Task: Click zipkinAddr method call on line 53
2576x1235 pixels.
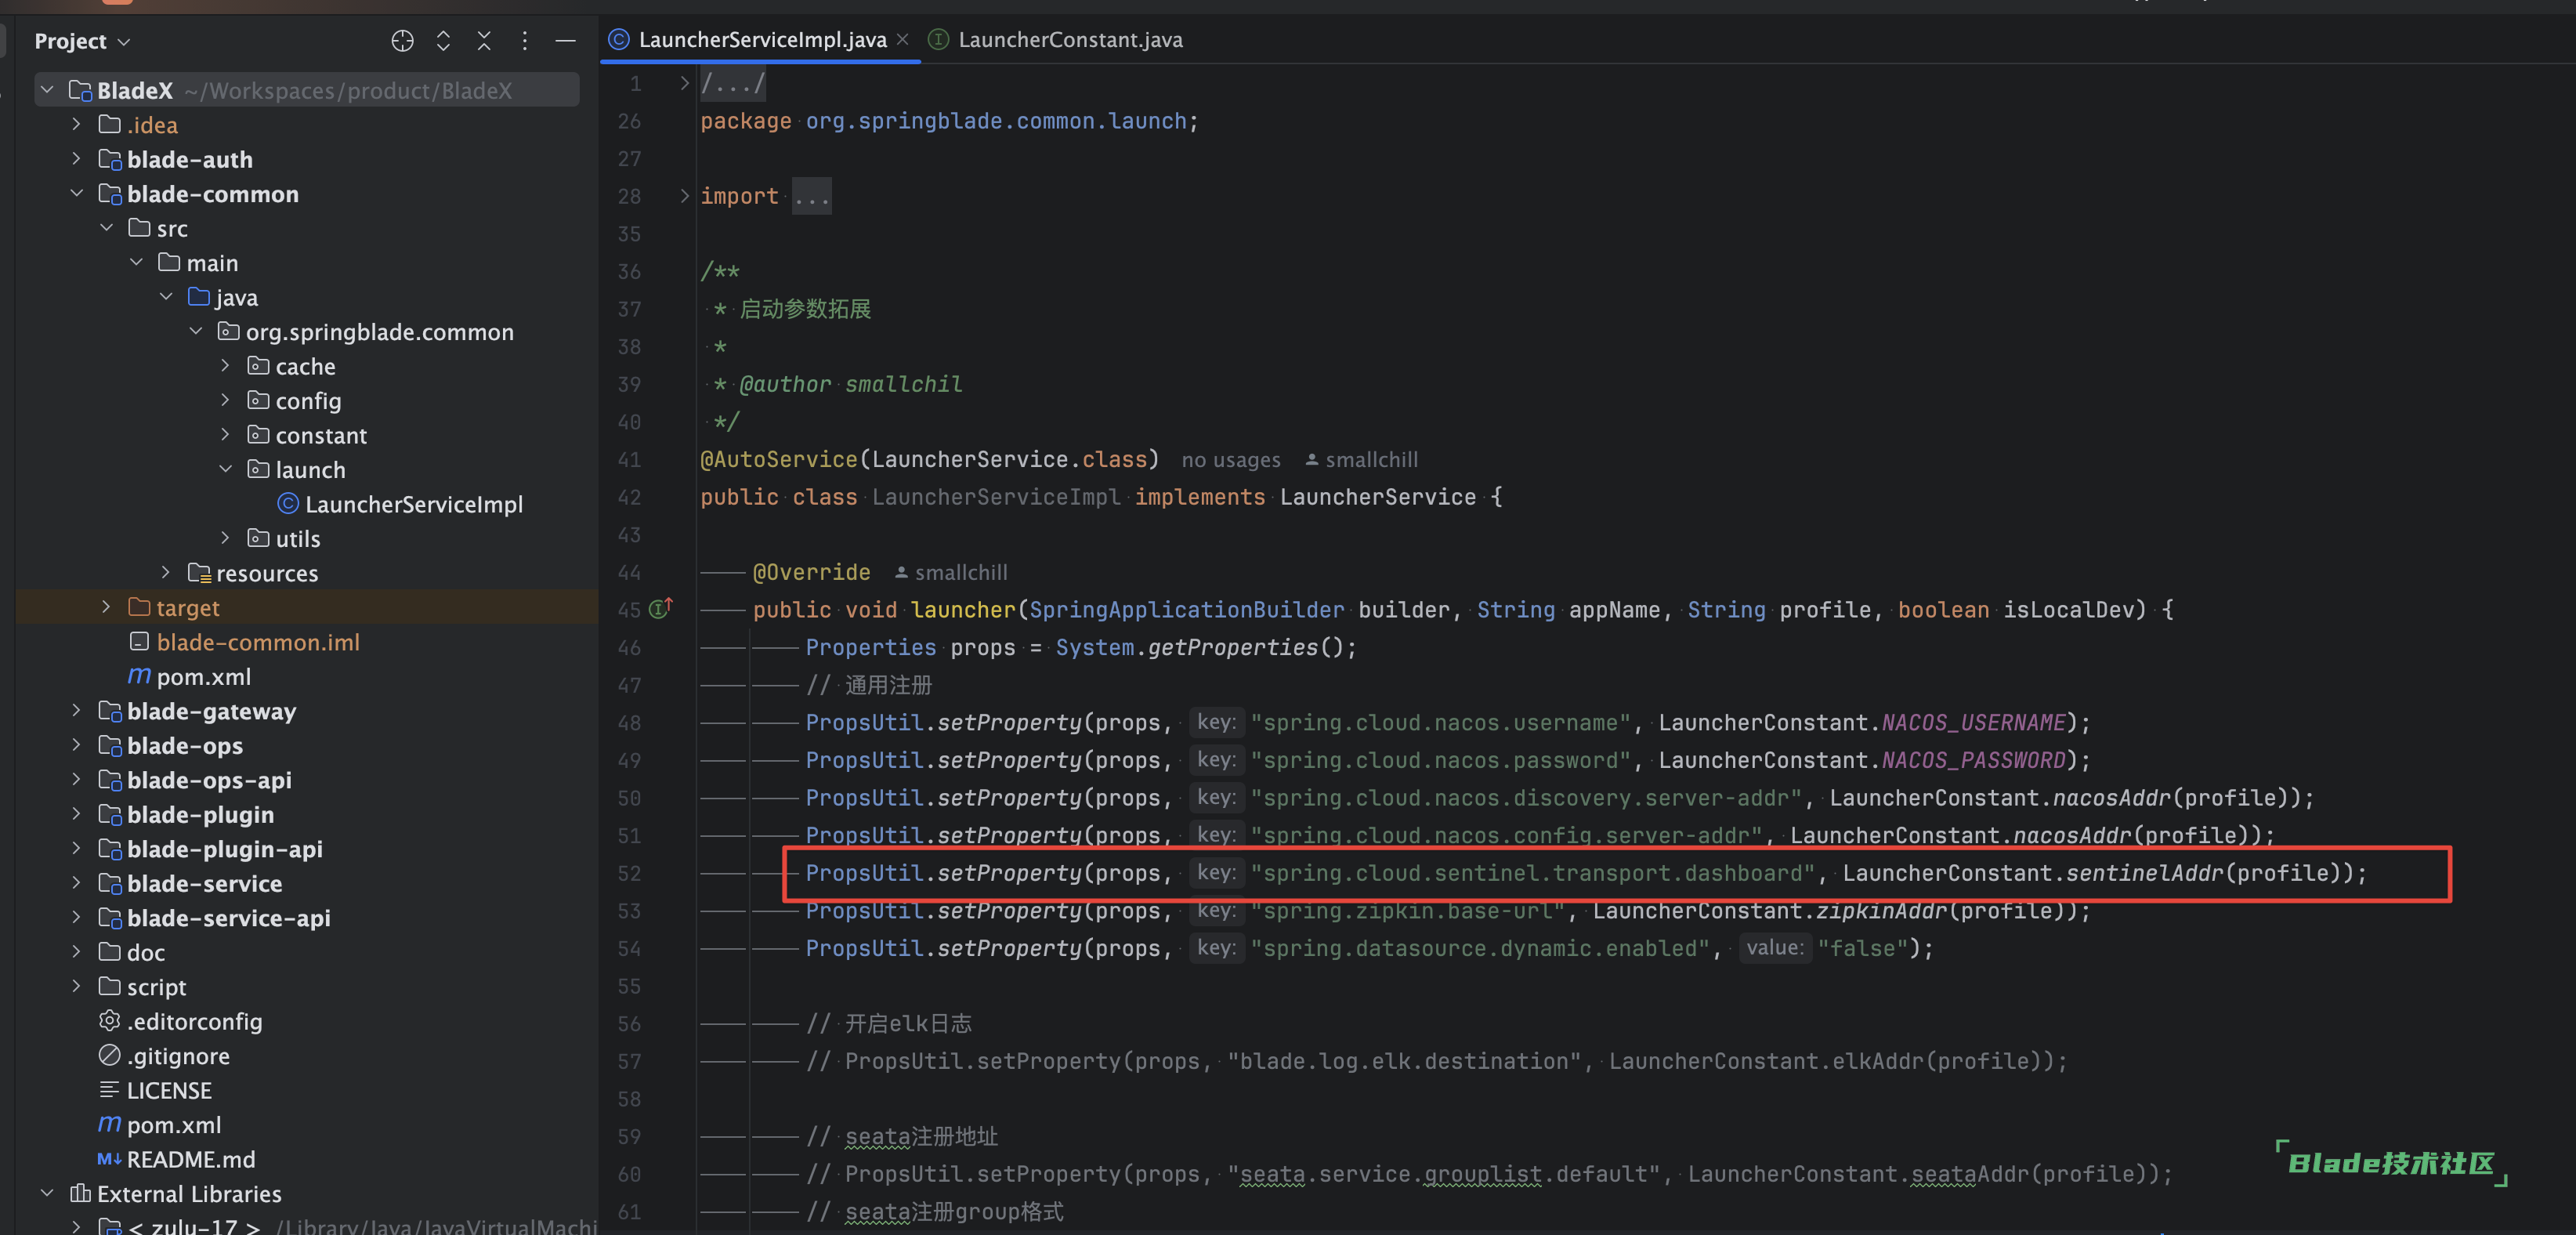Action: point(1882,911)
